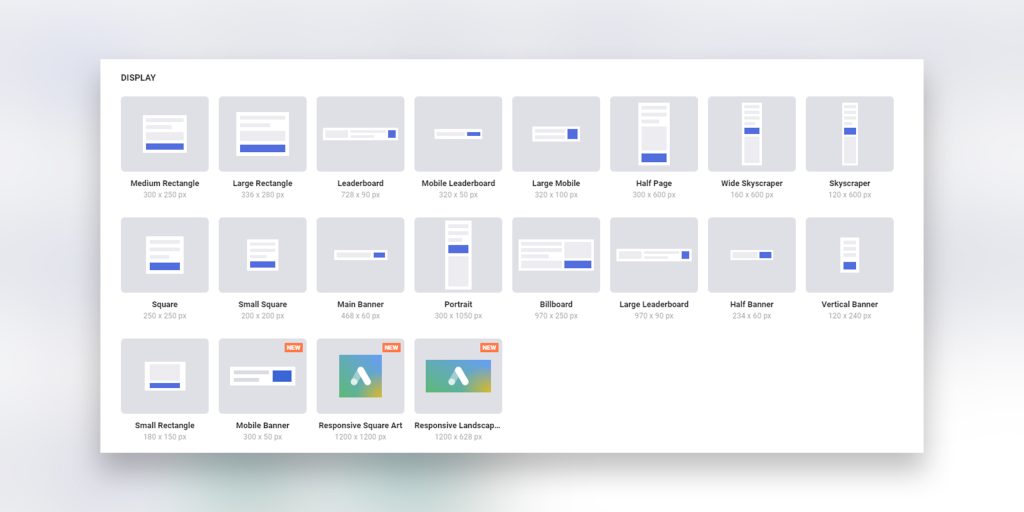Select the new Mobile Banner format
1024x512 pixels.
262,376
